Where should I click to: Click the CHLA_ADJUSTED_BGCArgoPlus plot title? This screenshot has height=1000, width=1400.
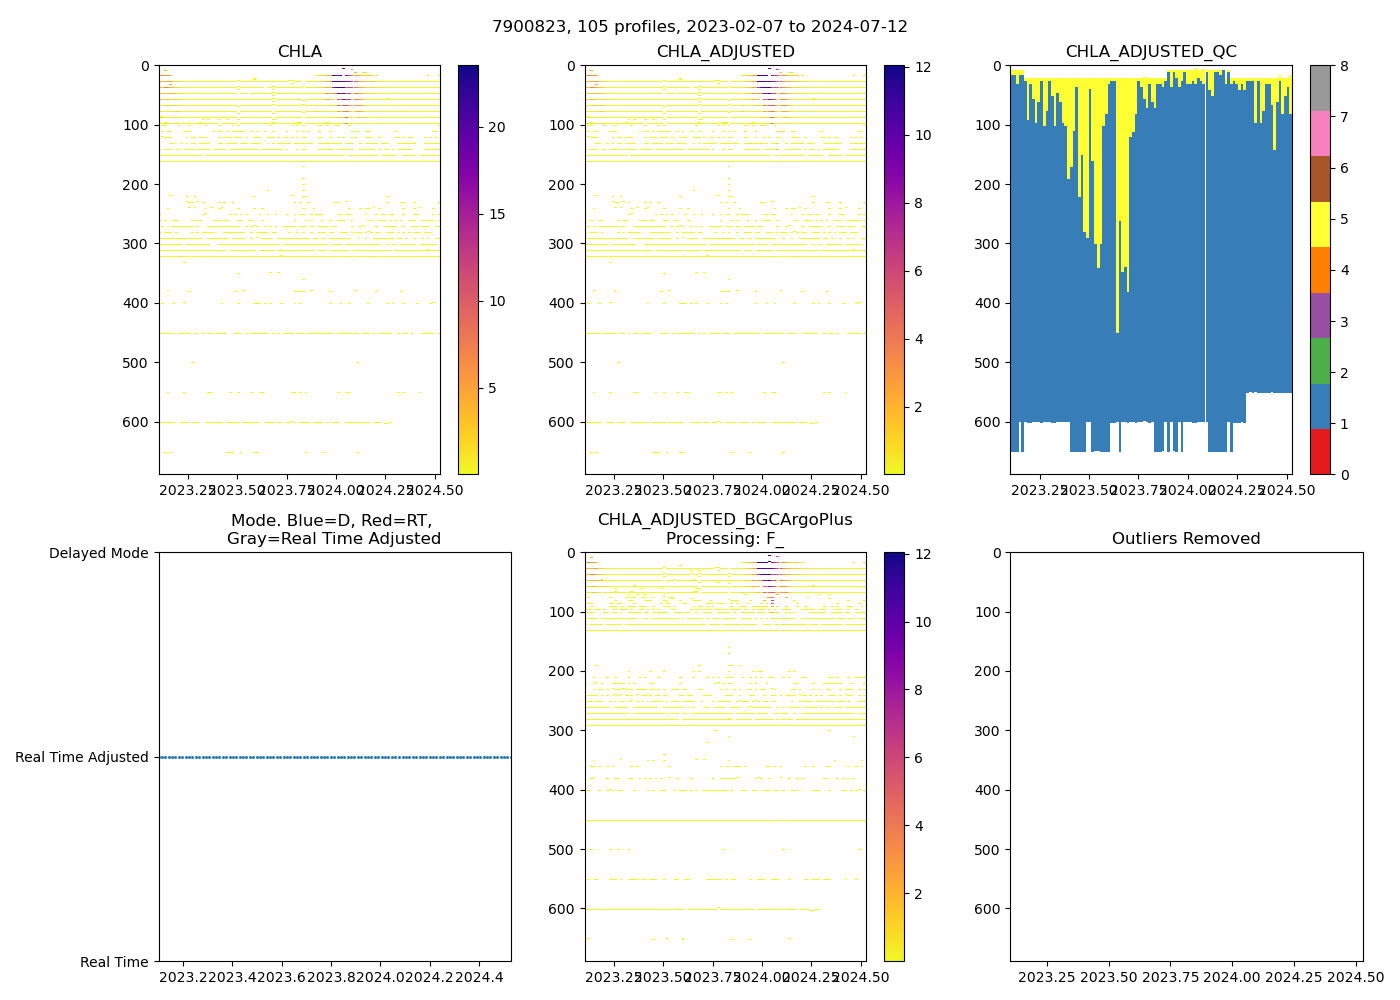pos(725,529)
